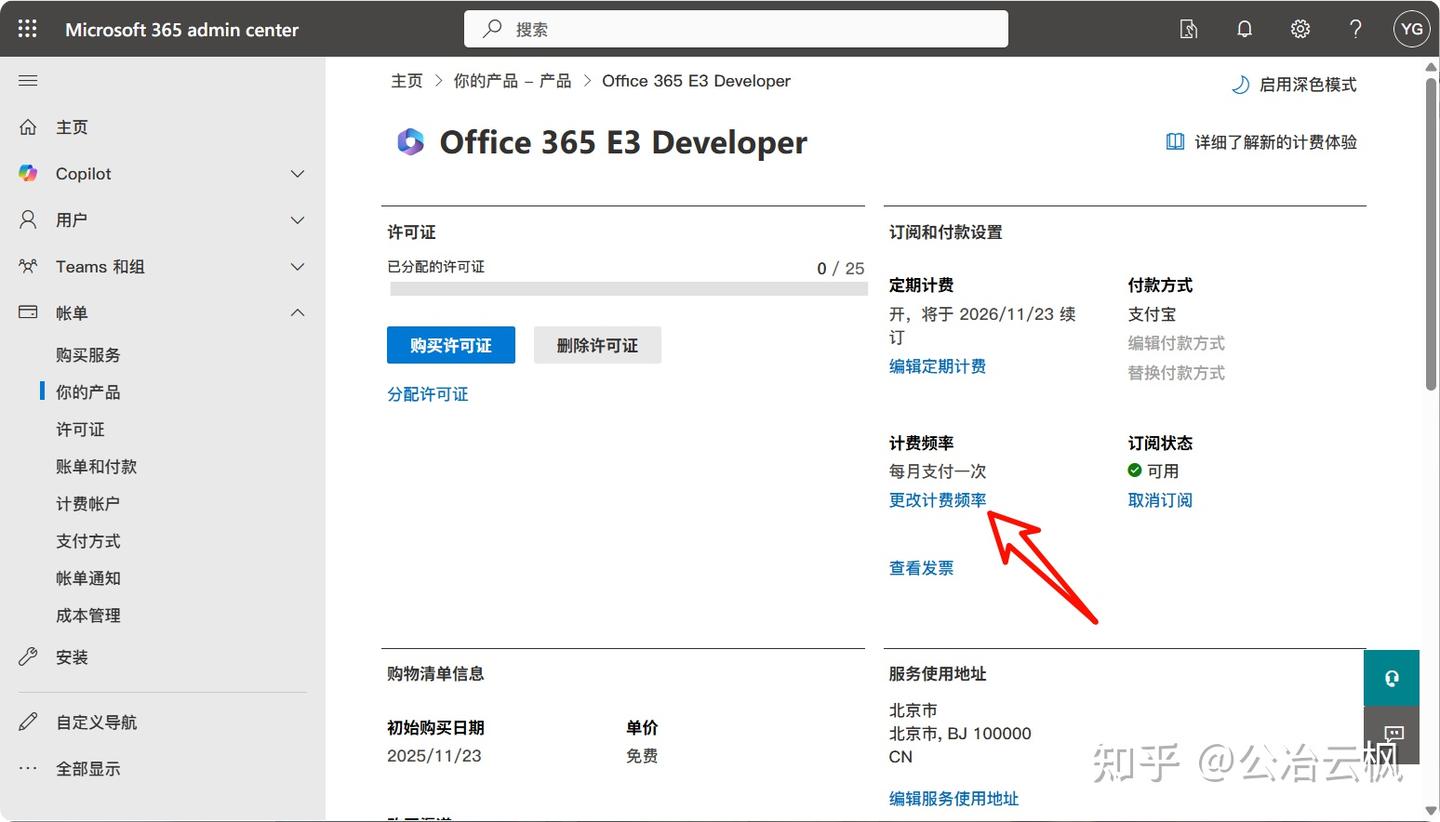Screen dimensions: 1440x822
Task: Click the 全部显示 ellipsis icon
Action: [x=28, y=768]
